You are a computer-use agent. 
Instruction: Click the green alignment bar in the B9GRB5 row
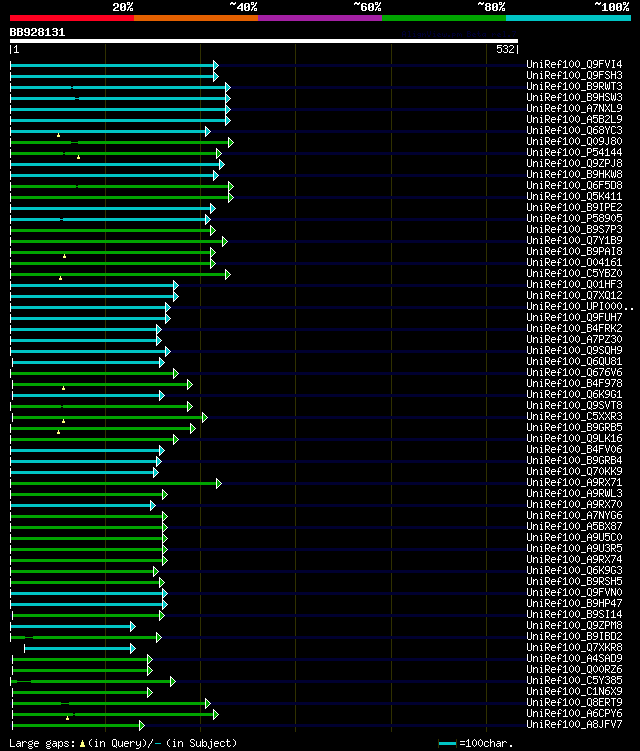click(103, 429)
